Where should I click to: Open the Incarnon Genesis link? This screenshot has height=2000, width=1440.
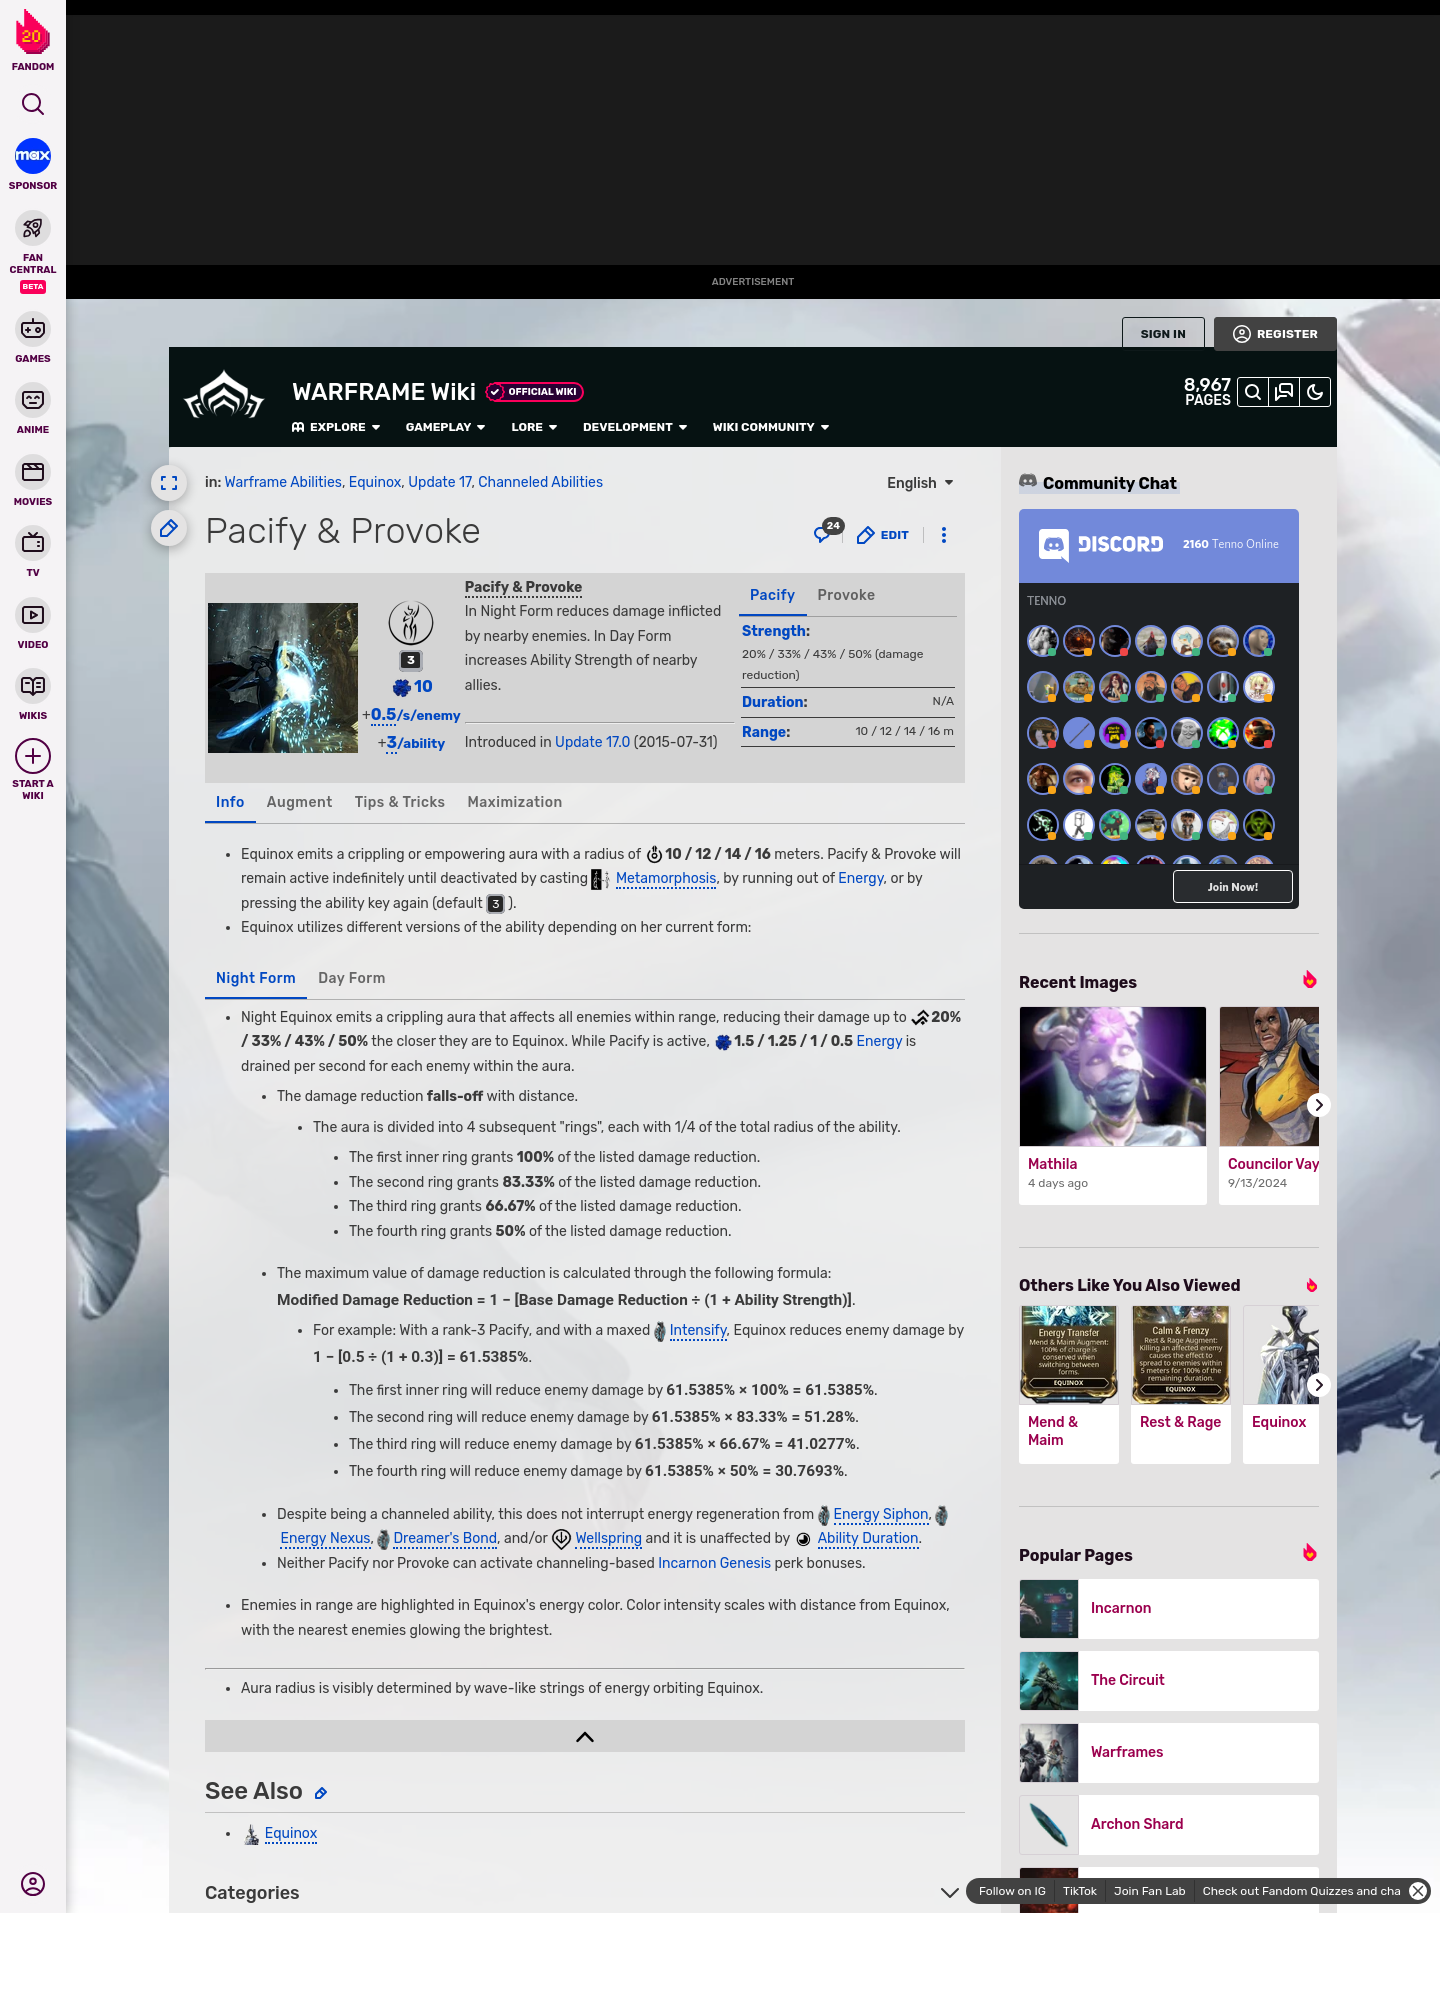pos(714,1563)
